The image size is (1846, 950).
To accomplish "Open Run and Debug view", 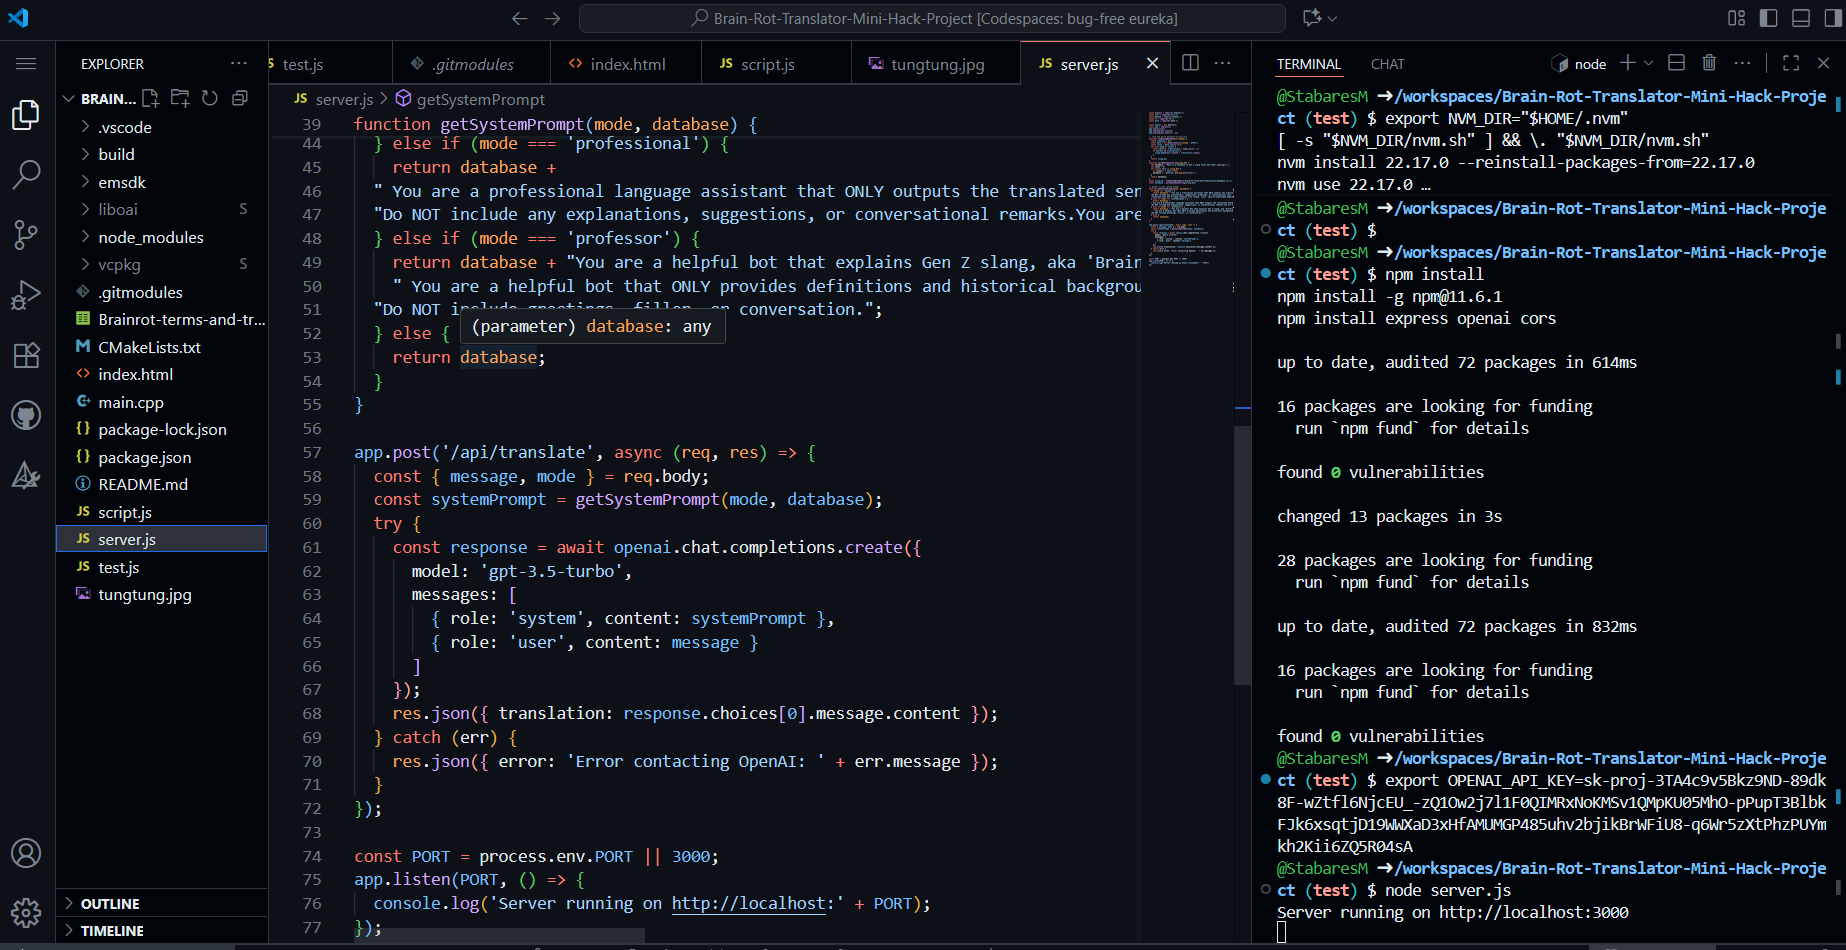I will coord(26,295).
